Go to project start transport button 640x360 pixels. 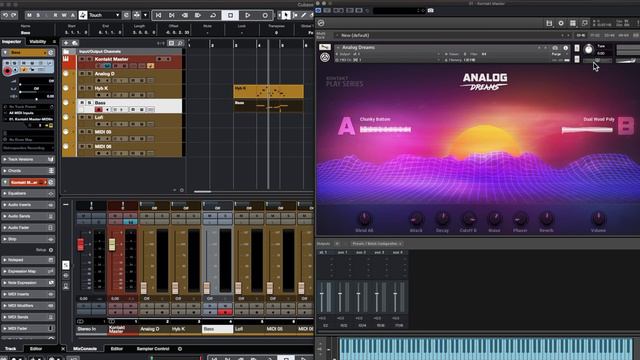pos(158,15)
